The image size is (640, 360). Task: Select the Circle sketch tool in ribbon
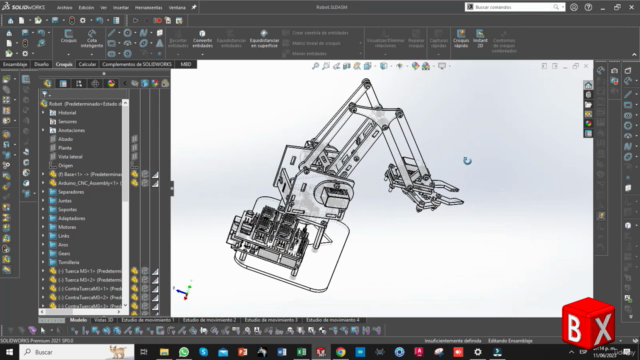(128, 33)
